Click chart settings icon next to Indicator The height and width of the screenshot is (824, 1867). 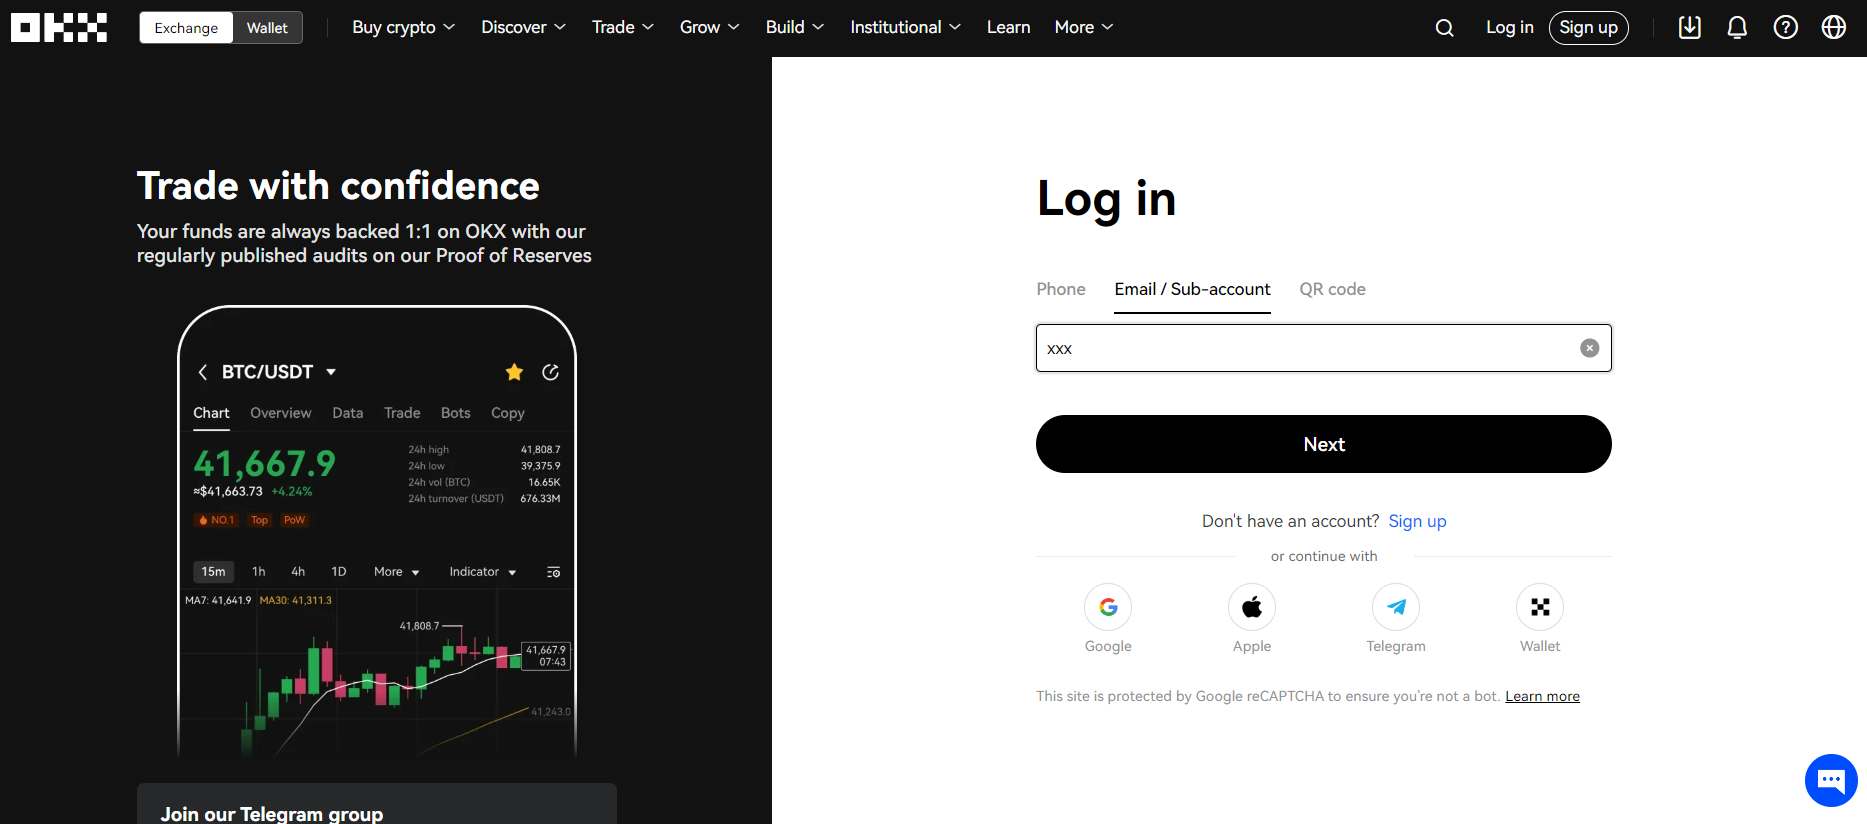(x=553, y=572)
